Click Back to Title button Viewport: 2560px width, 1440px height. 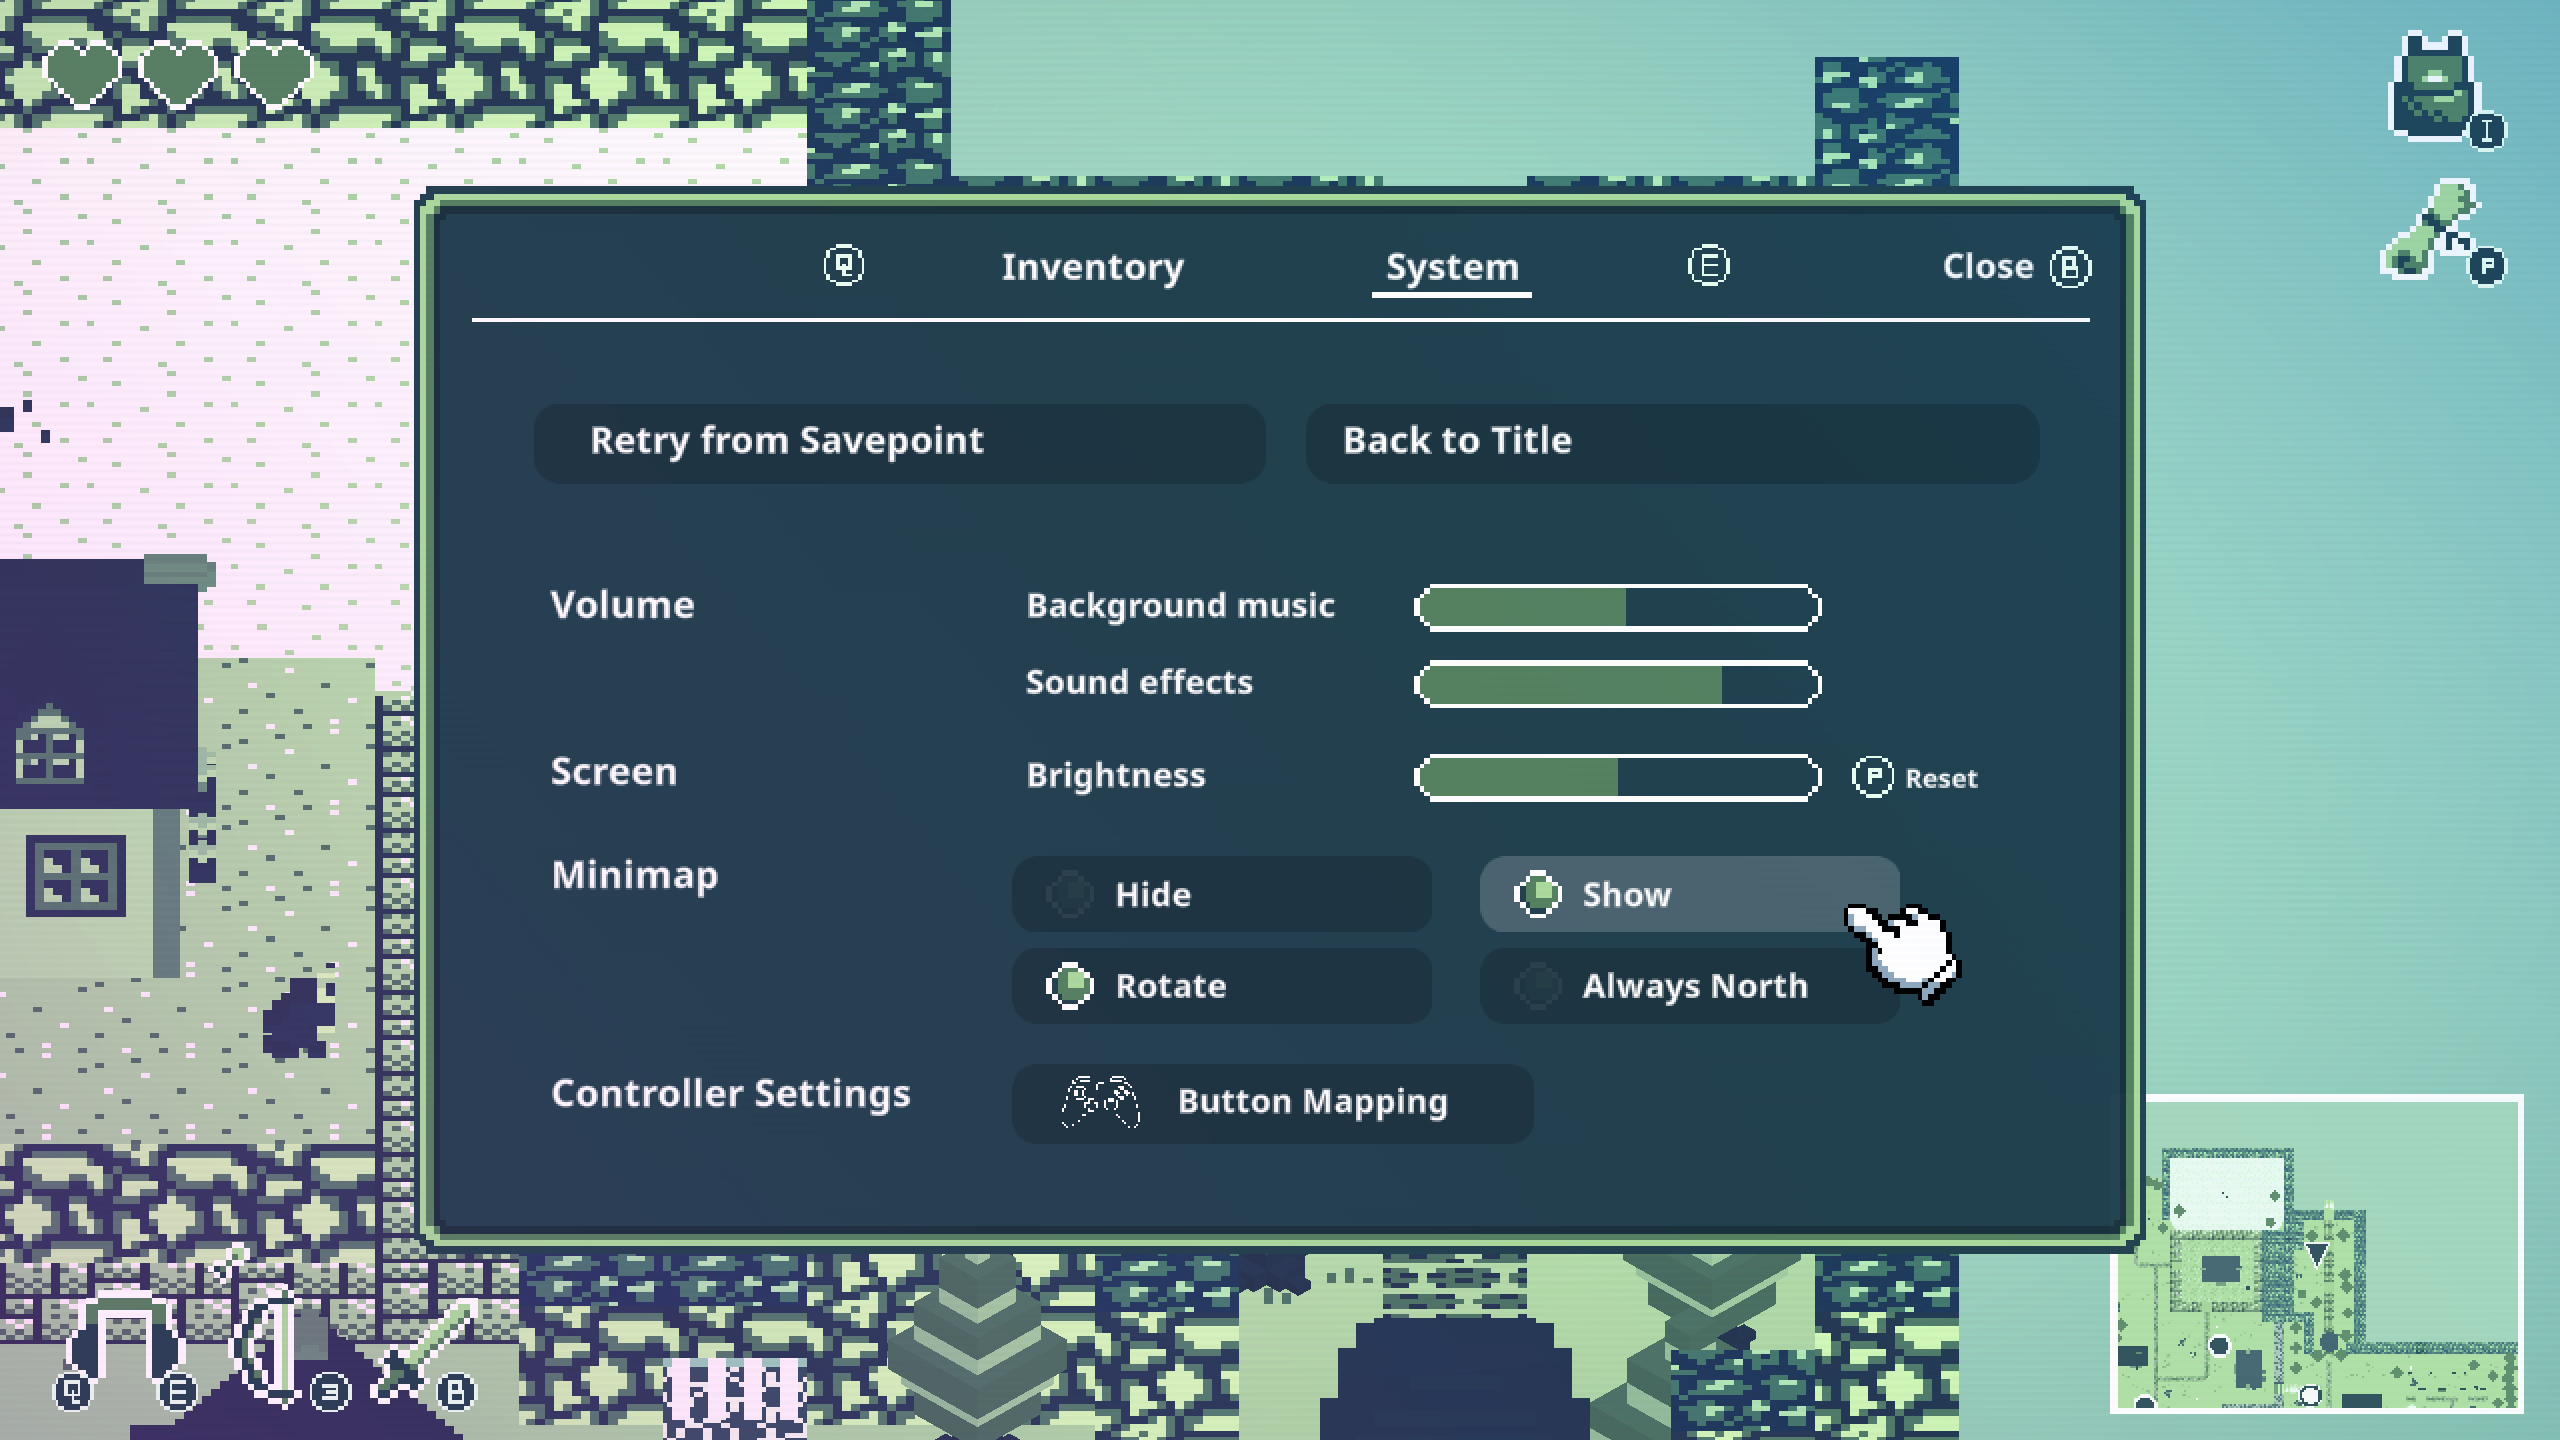(1671, 442)
